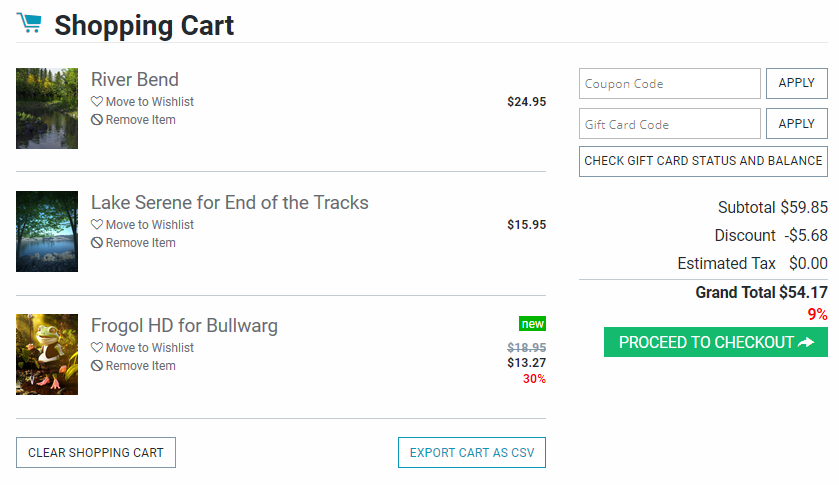The height and width of the screenshot is (485, 839).
Task: Click the shopping cart icon in header
Action: tap(29, 23)
